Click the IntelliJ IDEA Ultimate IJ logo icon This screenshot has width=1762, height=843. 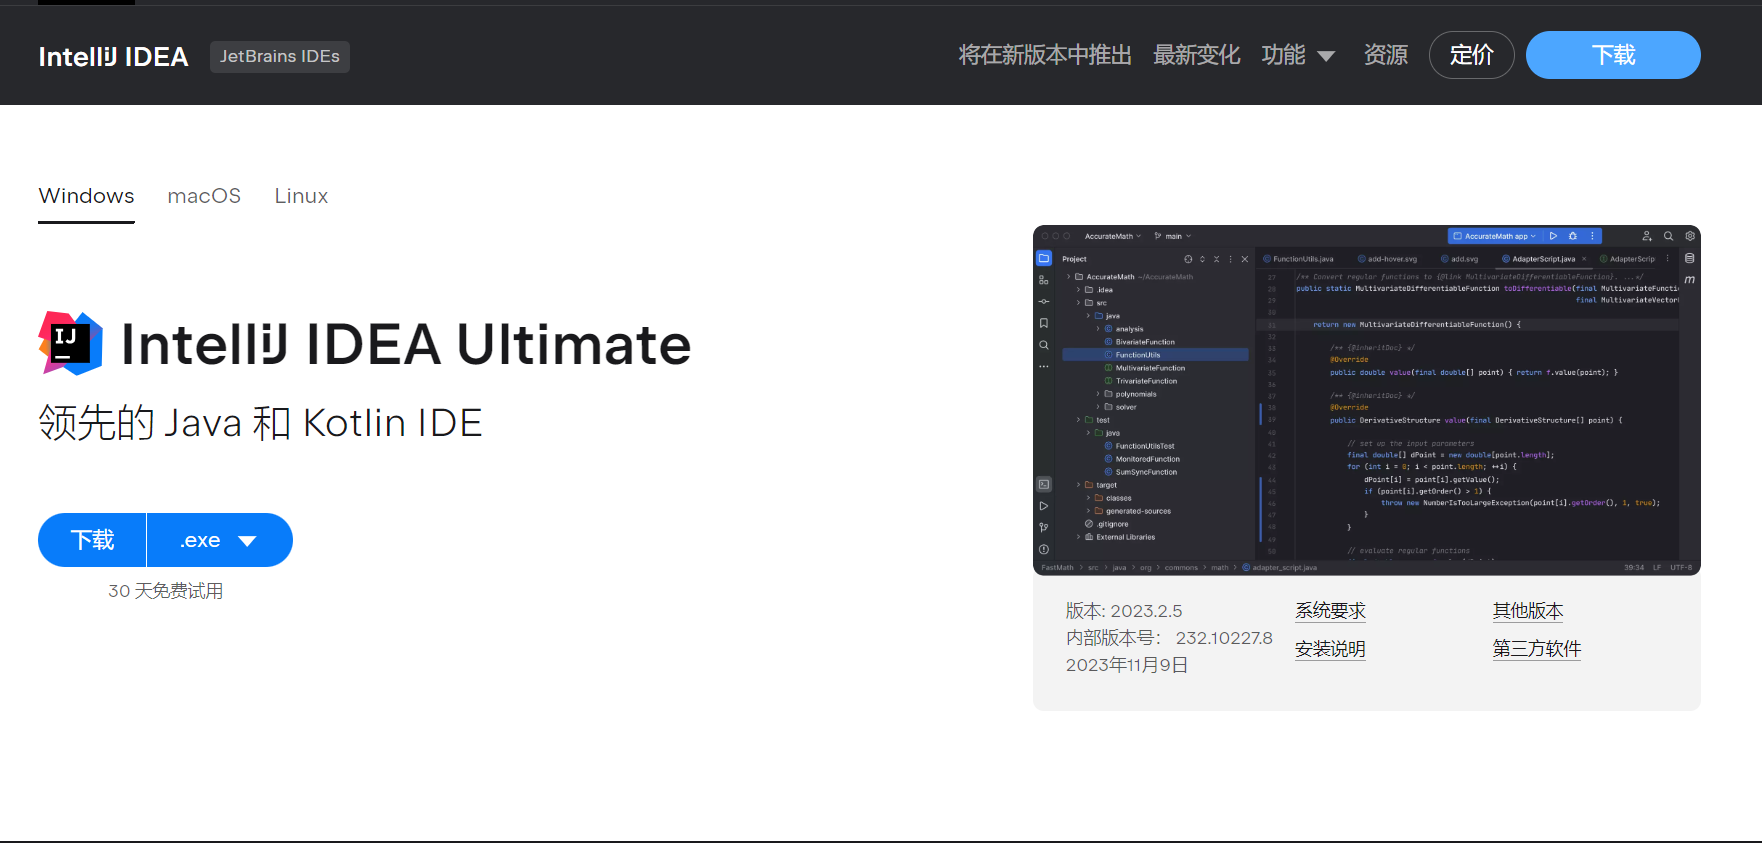[70, 343]
